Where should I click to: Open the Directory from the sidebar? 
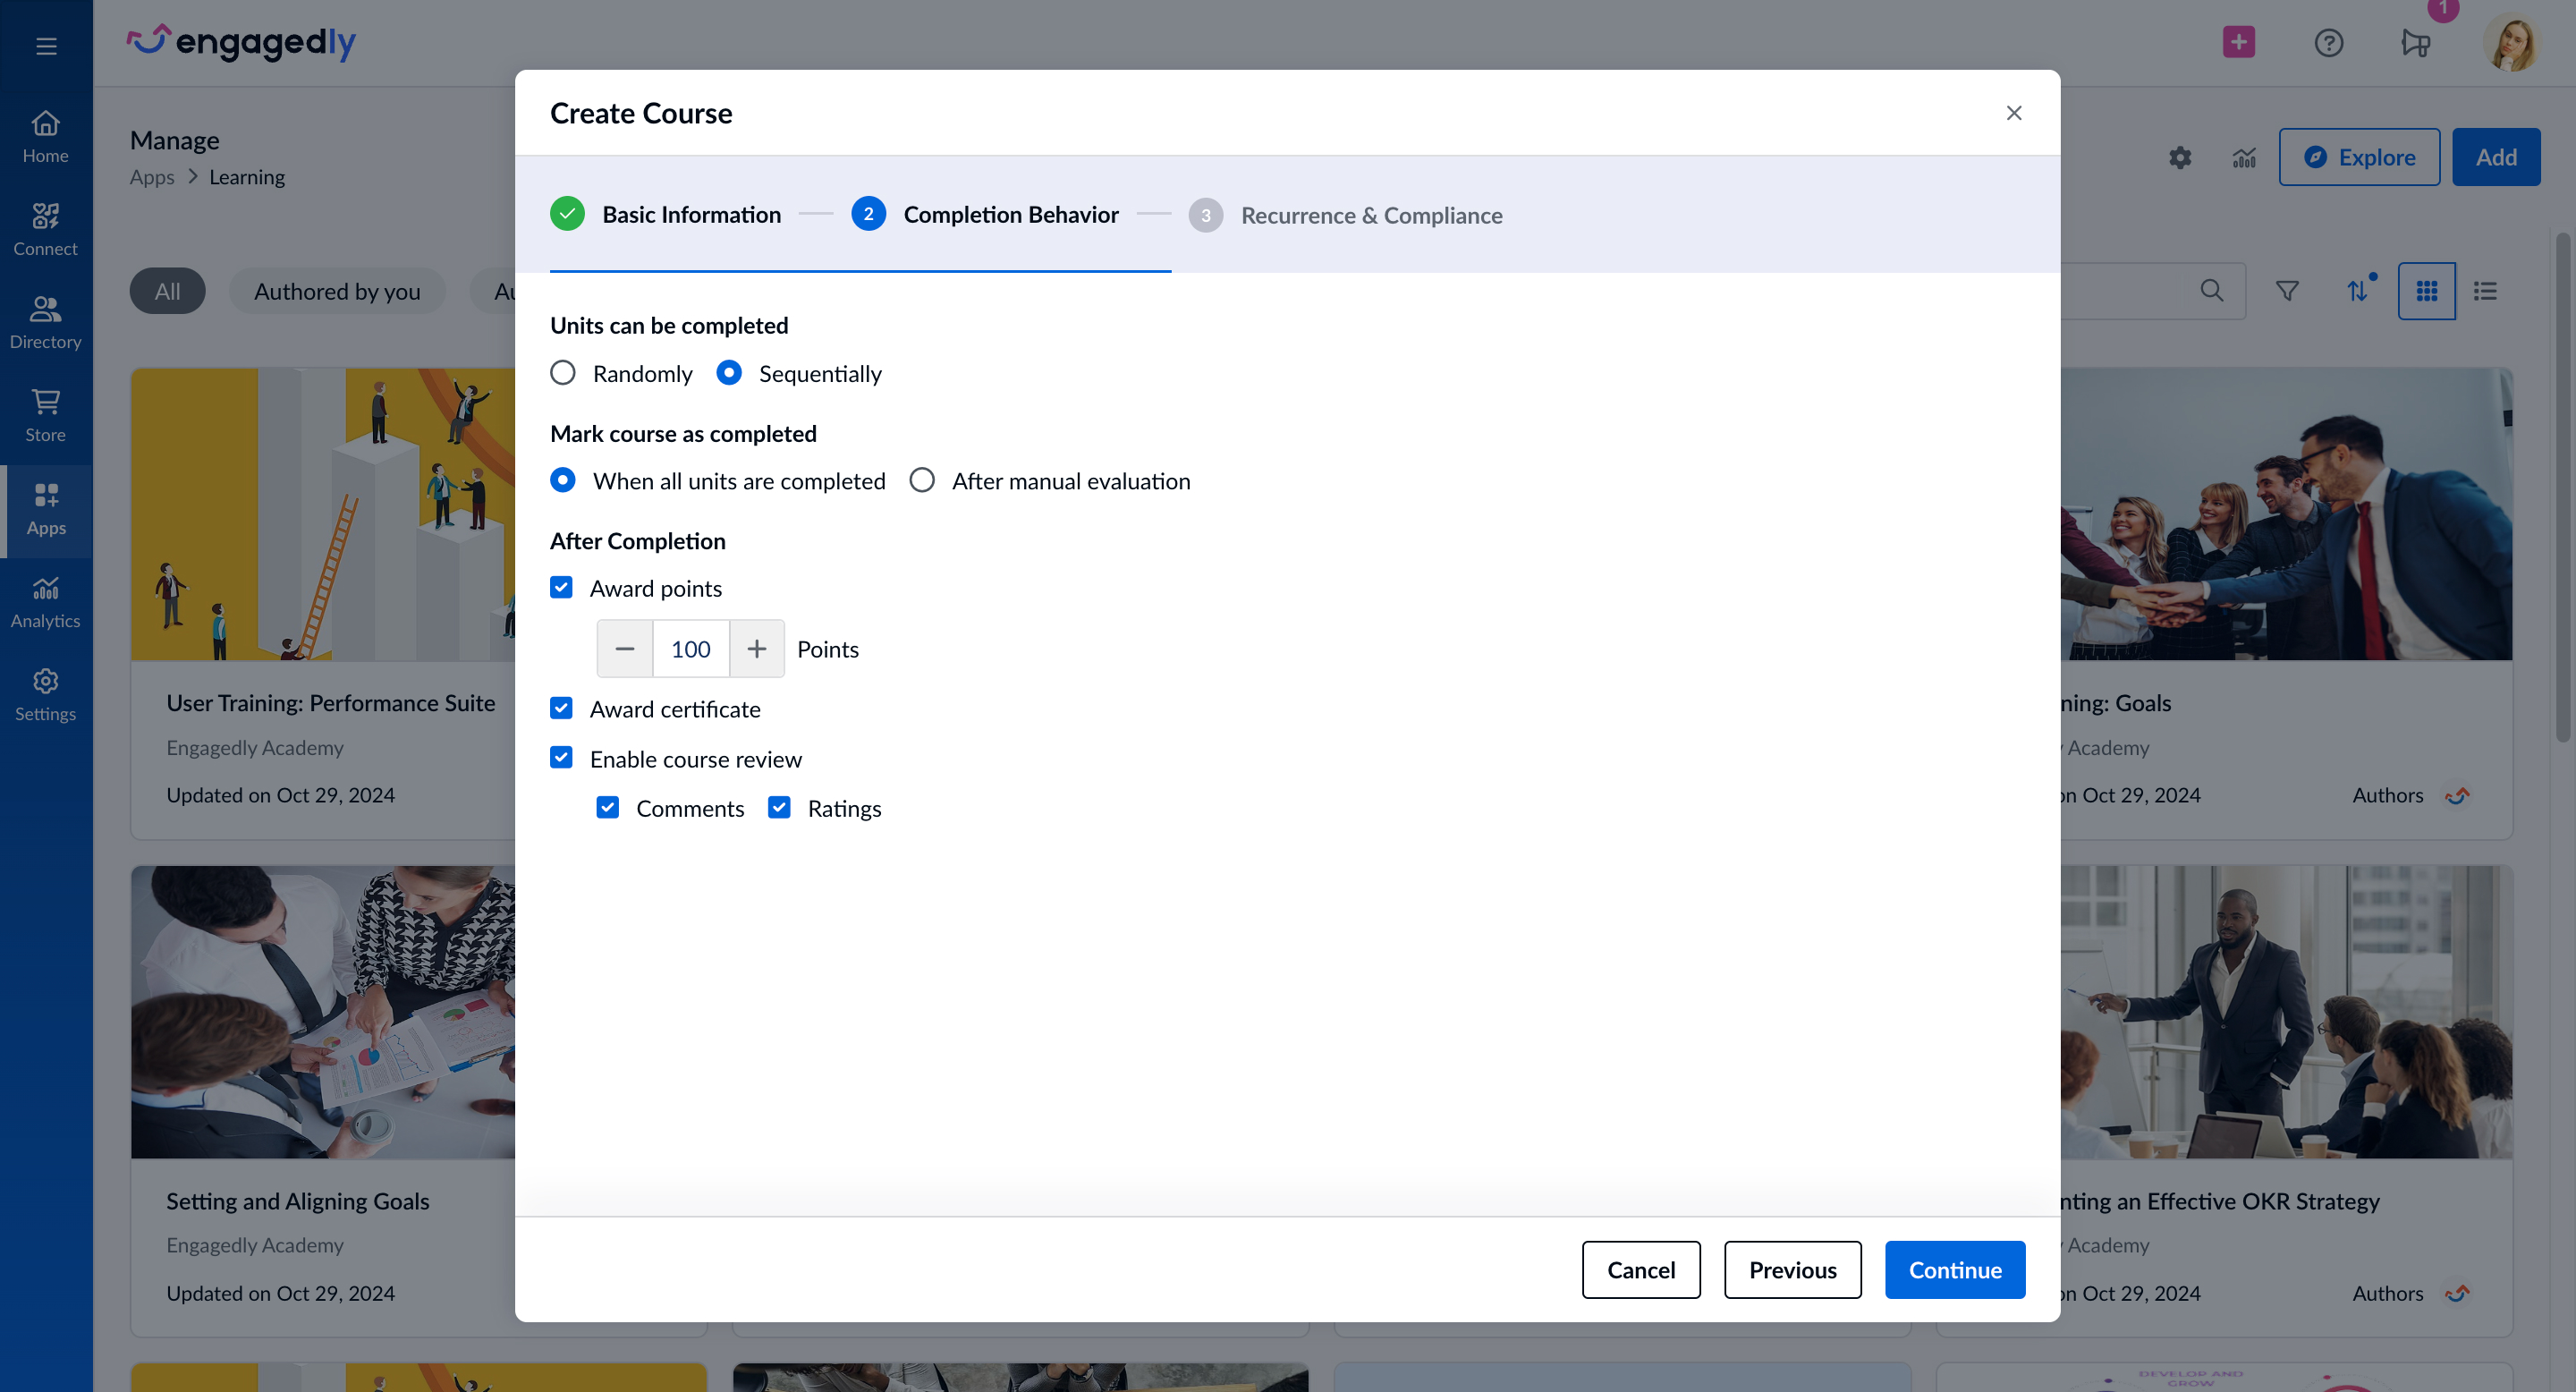click(46, 322)
